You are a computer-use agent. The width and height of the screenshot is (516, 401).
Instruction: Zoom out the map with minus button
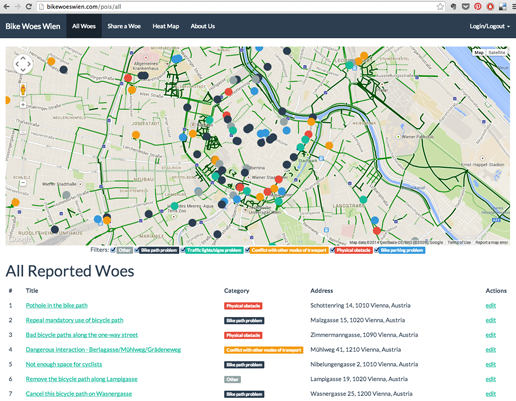click(23, 183)
